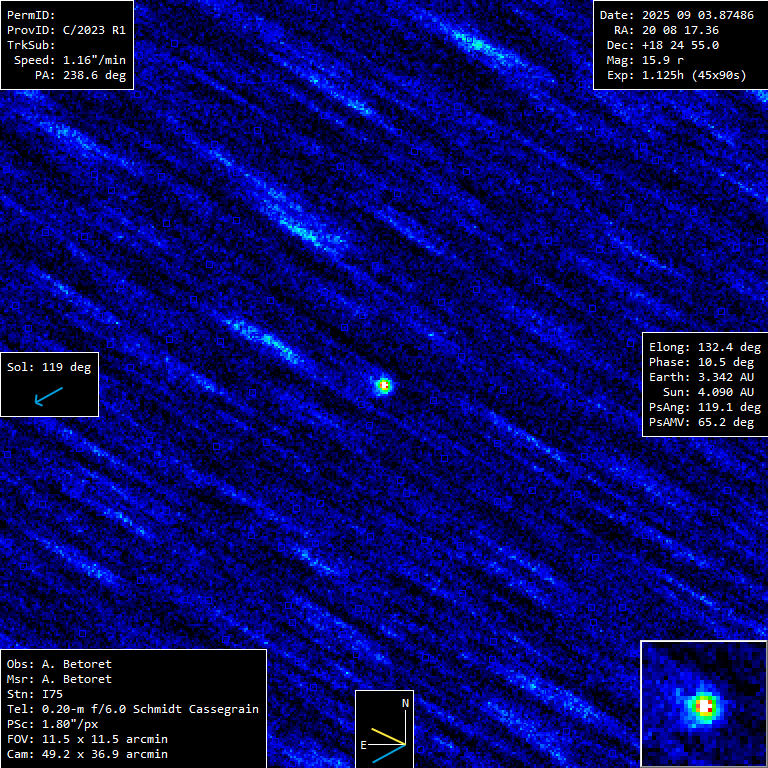Click the comet nucleus at image center

point(382,385)
